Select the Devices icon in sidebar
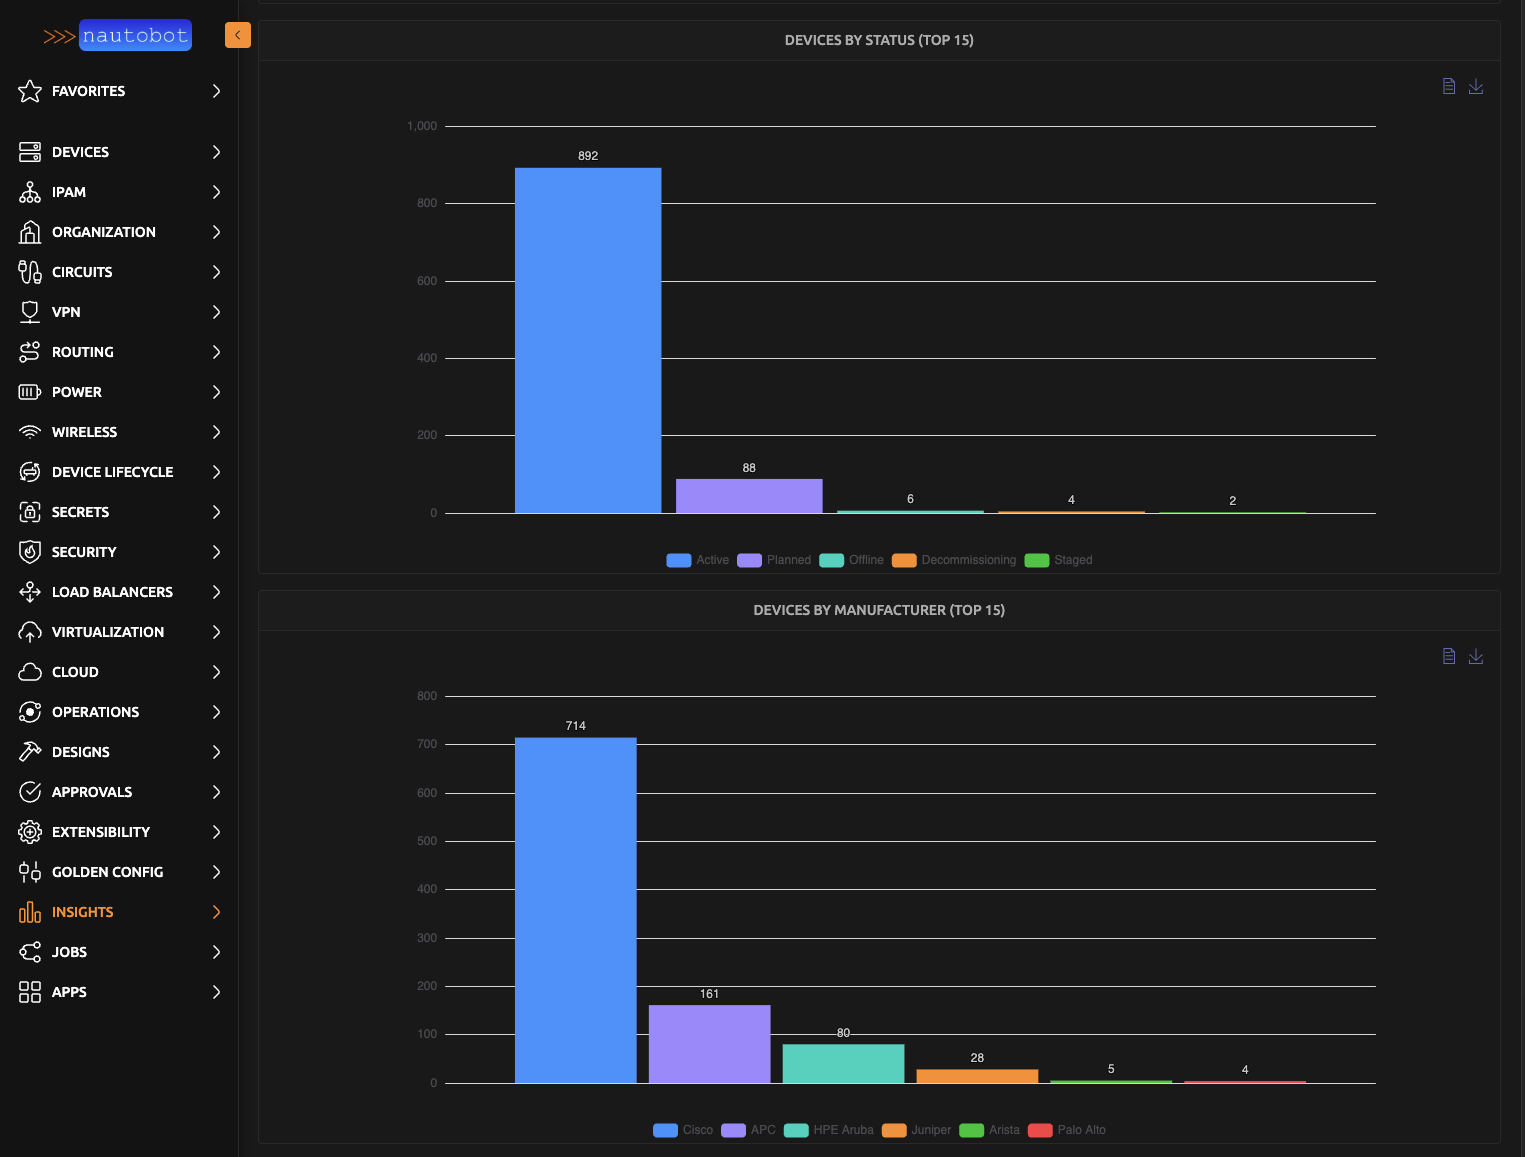Image resolution: width=1525 pixels, height=1157 pixels. 30,151
